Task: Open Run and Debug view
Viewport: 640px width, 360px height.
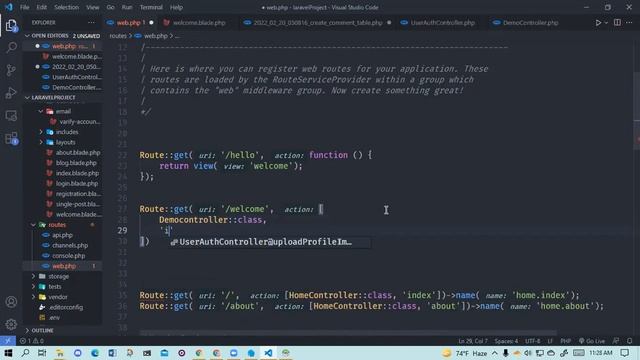Action: (x=11, y=93)
